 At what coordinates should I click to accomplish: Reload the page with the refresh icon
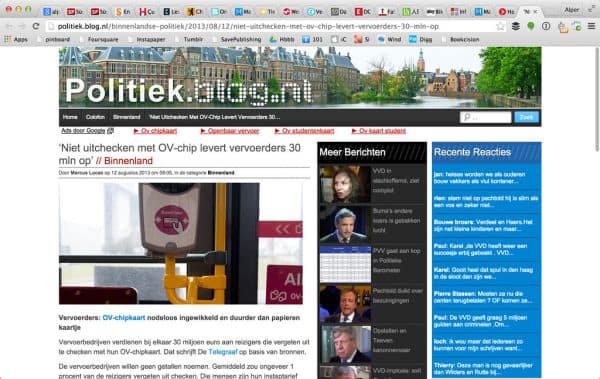(x=36, y=26)
